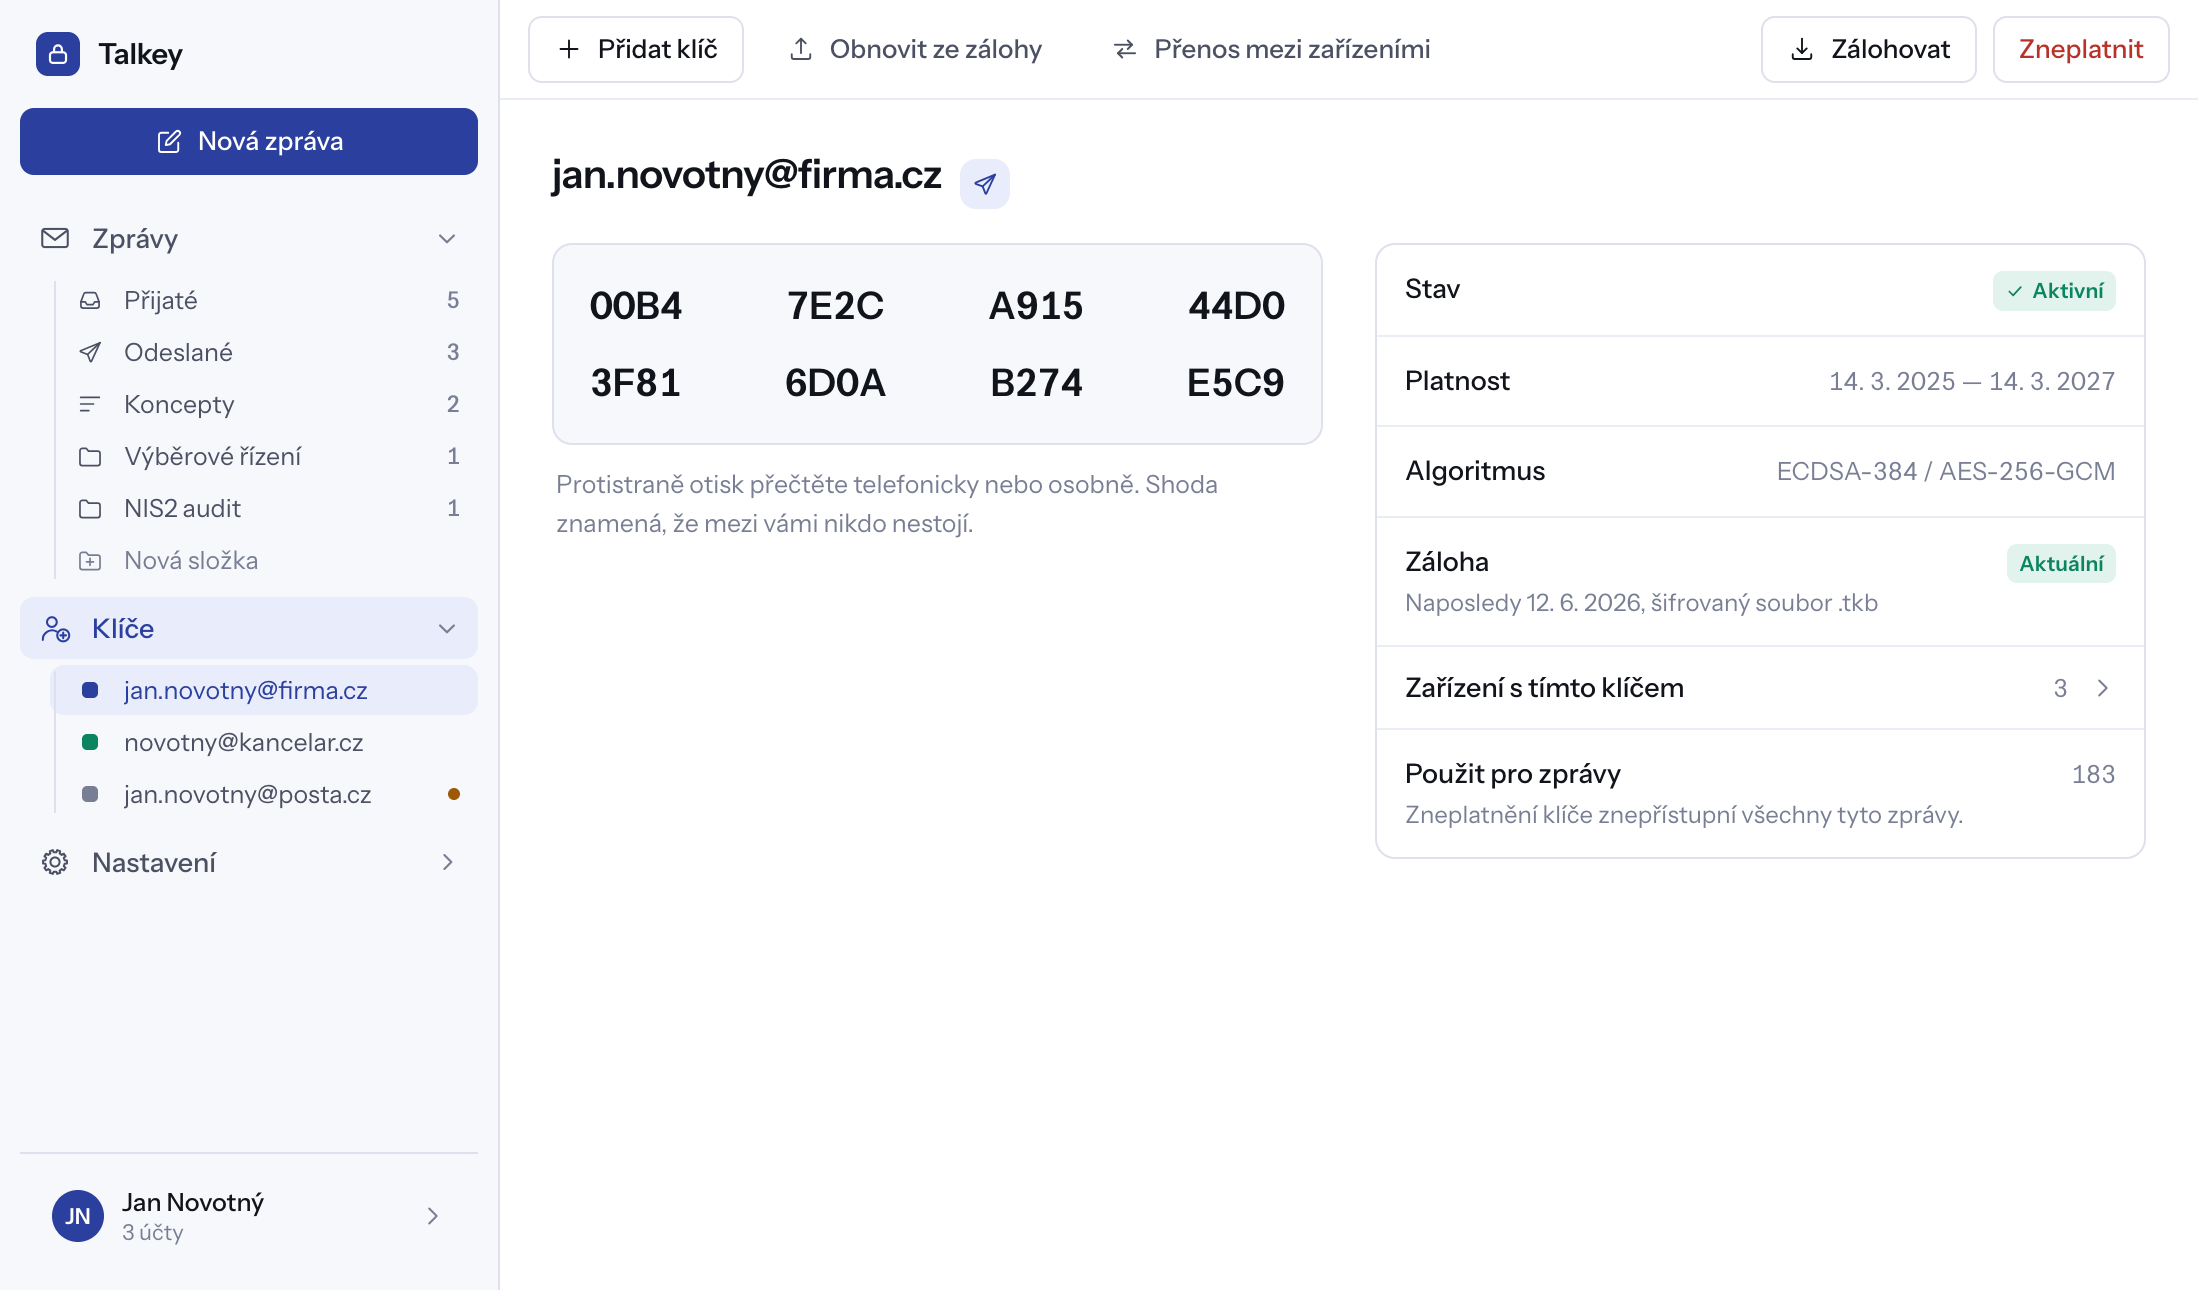Click the send-message icon beside jan.novotny@firma.cz heading
This screenshot has height=1290, width=2198.
tap(984, 184)
